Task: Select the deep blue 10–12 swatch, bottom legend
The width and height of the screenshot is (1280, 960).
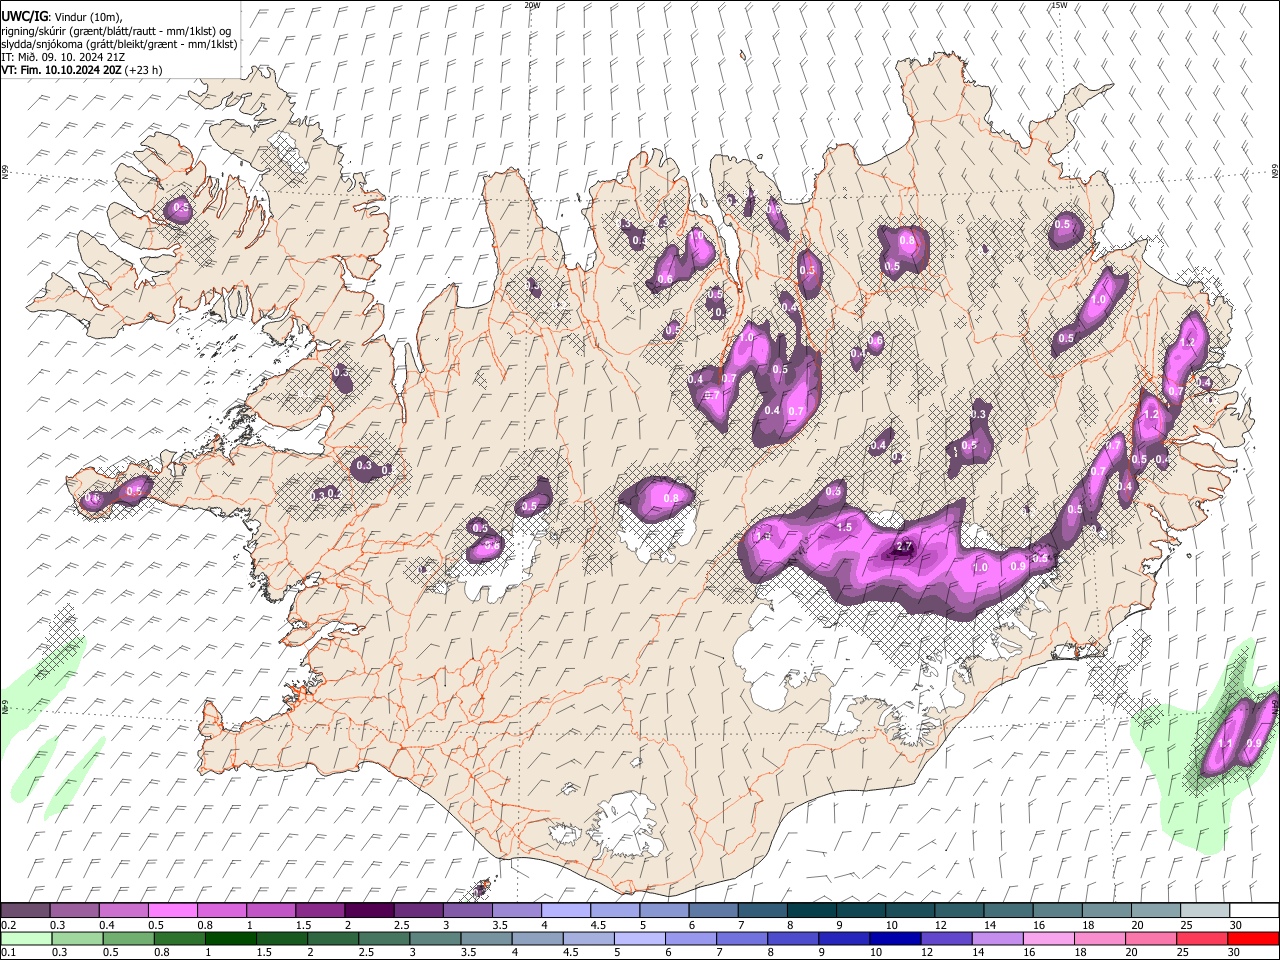Action: [x=895, y=938]
